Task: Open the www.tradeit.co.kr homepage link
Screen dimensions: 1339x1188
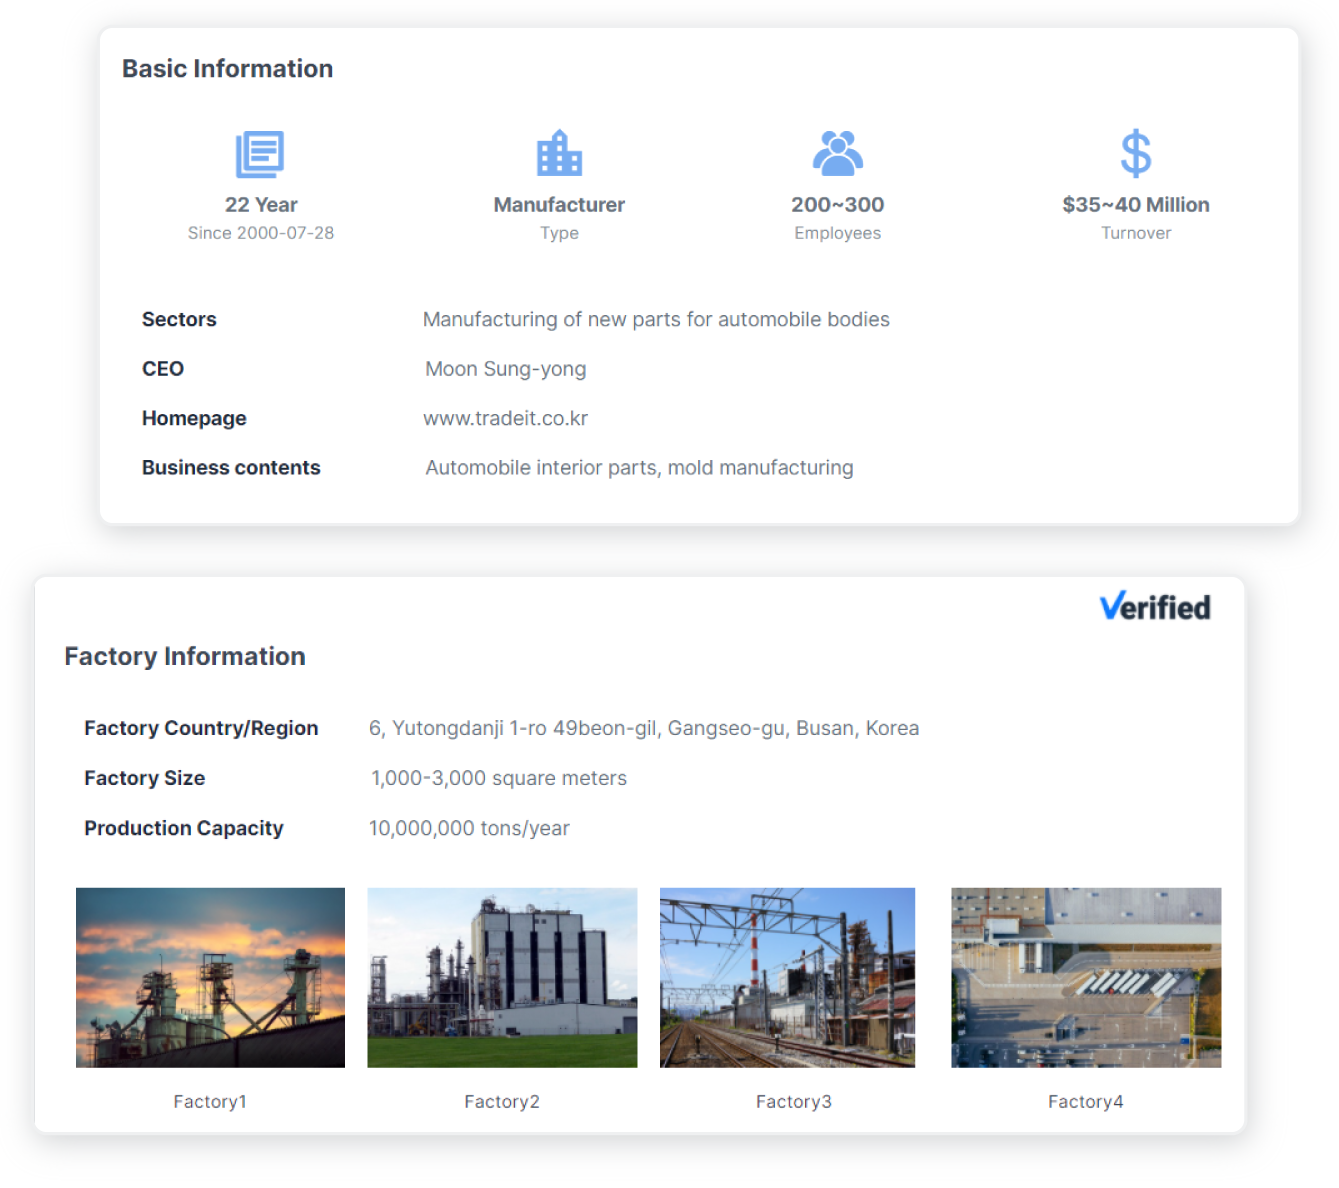Action: pyautogui.click(x=505, y=418)
